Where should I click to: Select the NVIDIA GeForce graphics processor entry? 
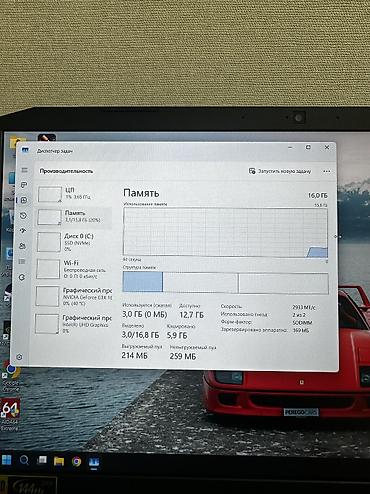(73, 296)
